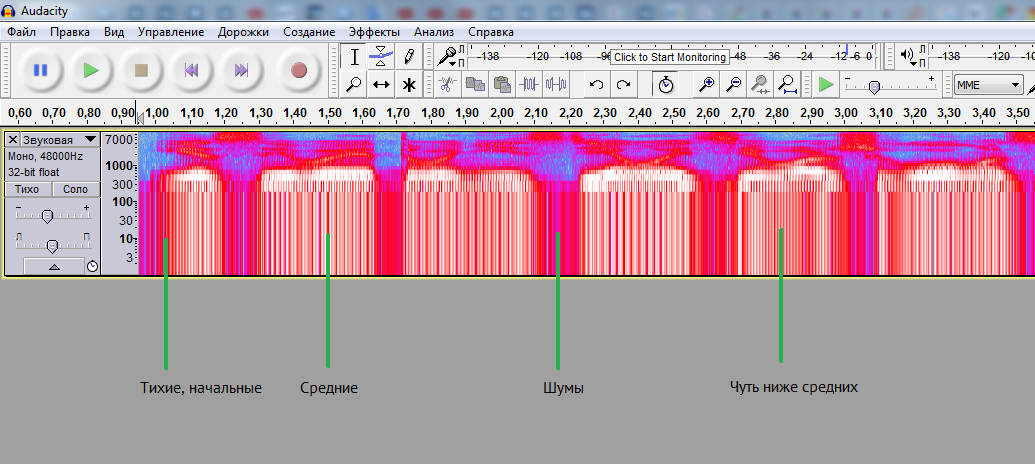Skip to start of the project
The image size is (1035, 464).
pyautogui.click(x=191, y=70)
